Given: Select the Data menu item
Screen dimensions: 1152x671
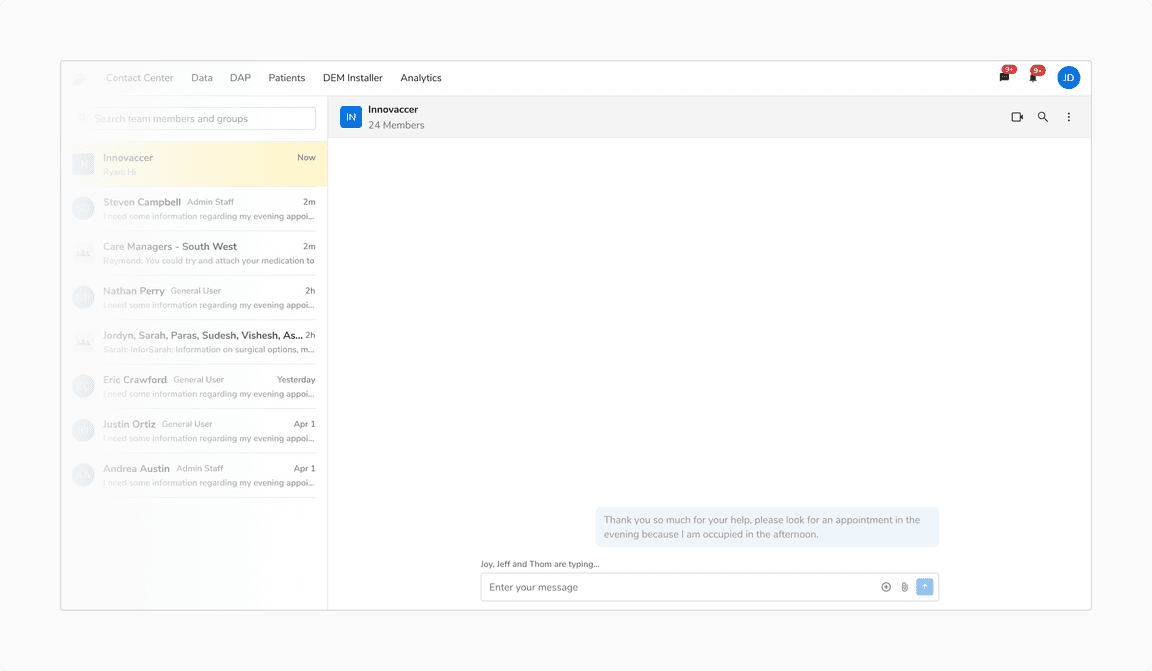Looking at the screenshot, I should coord(202,77).
